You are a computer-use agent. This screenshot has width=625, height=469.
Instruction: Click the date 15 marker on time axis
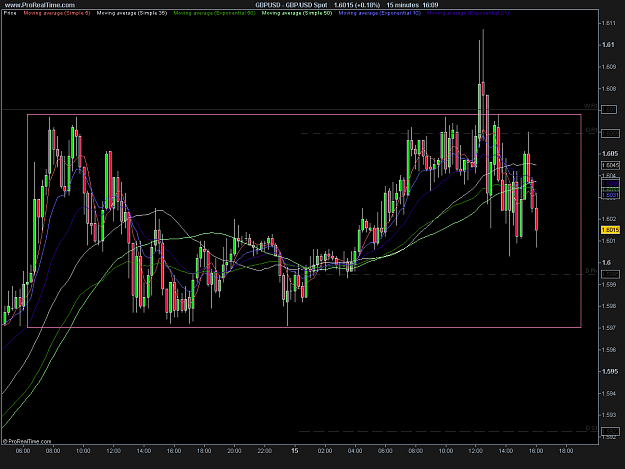[295, 451]
